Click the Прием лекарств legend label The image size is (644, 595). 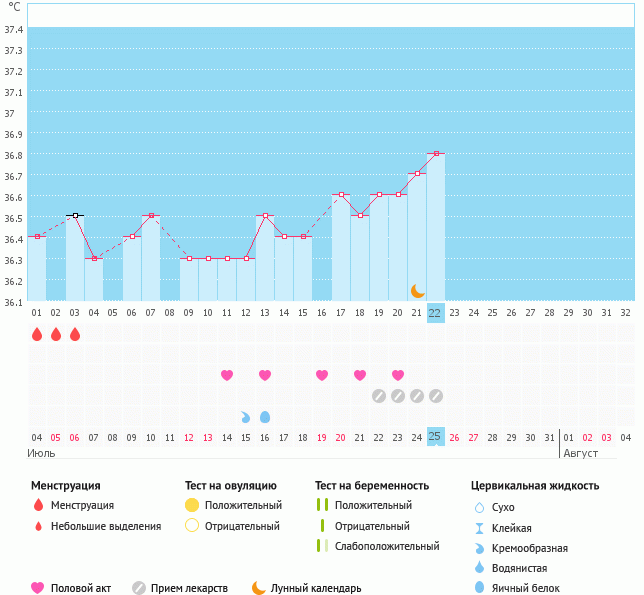coord(189,588)
